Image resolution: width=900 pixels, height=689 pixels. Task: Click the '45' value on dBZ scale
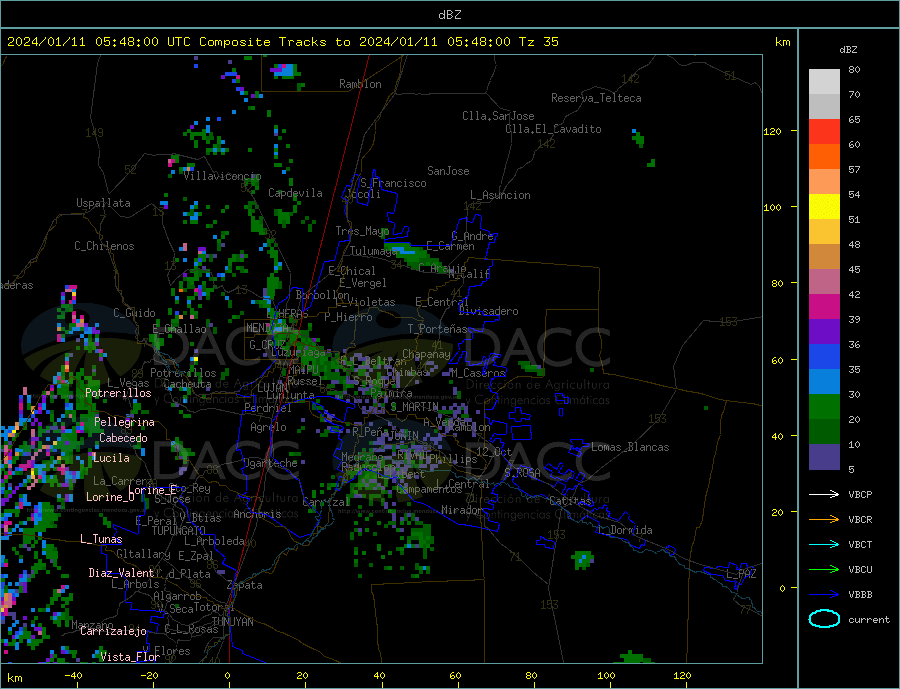pos(854,269)
